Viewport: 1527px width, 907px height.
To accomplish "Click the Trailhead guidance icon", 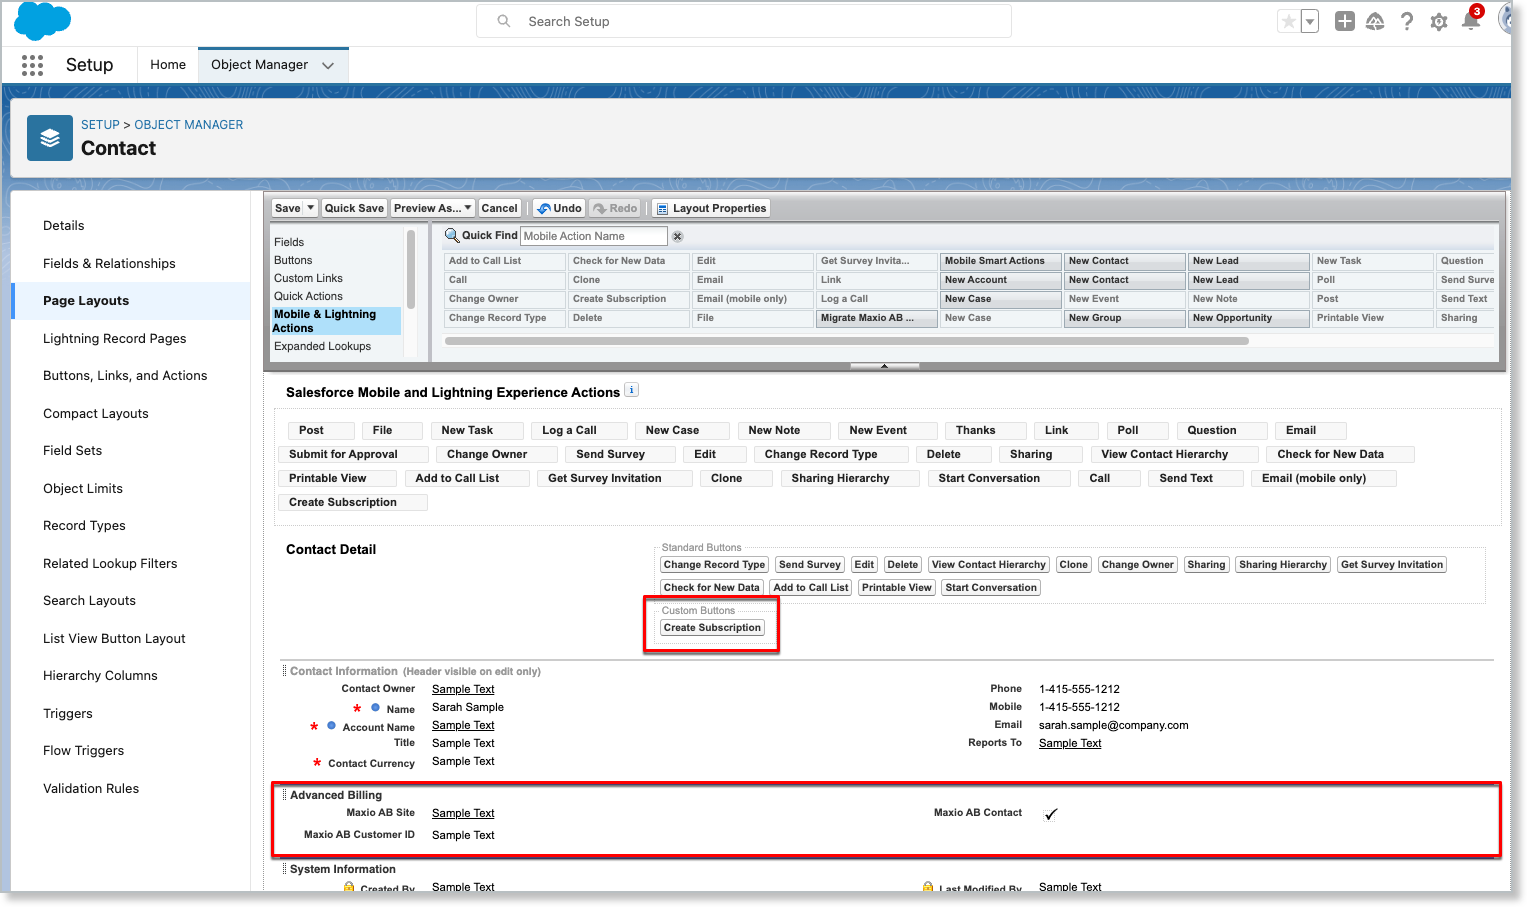I will click(x=1375, y=20).
